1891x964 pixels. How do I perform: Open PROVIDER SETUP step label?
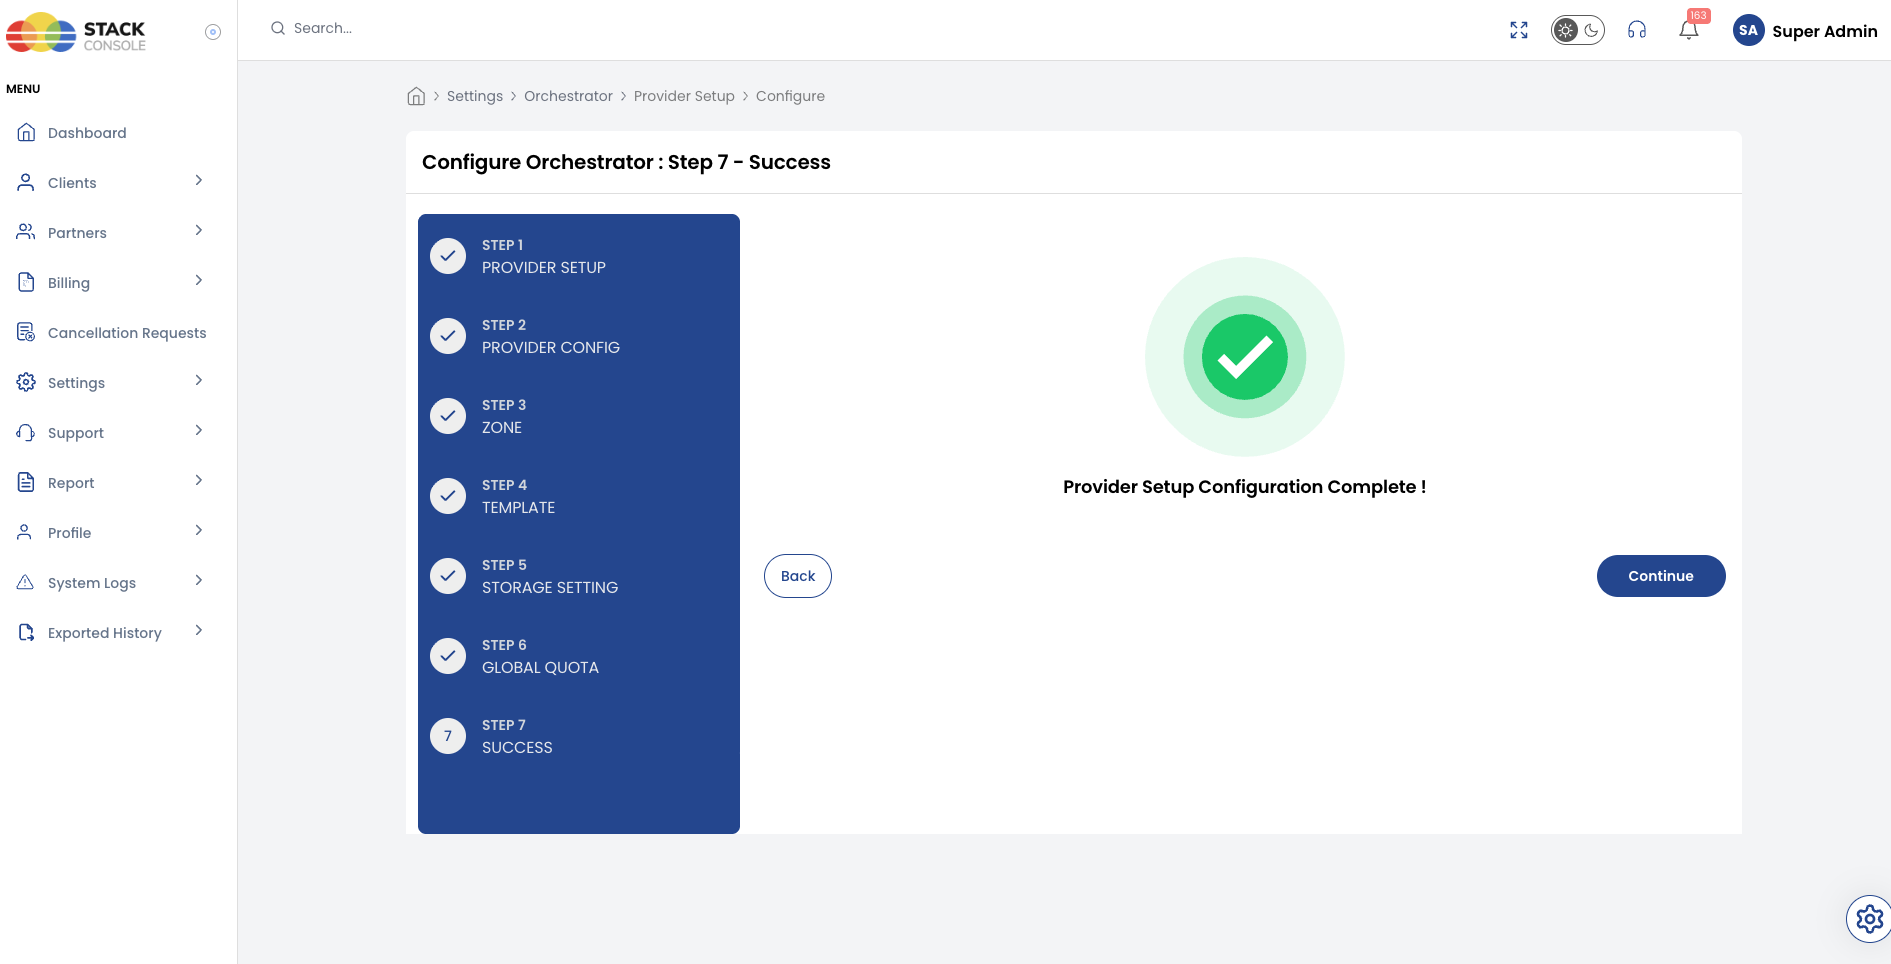544,268
